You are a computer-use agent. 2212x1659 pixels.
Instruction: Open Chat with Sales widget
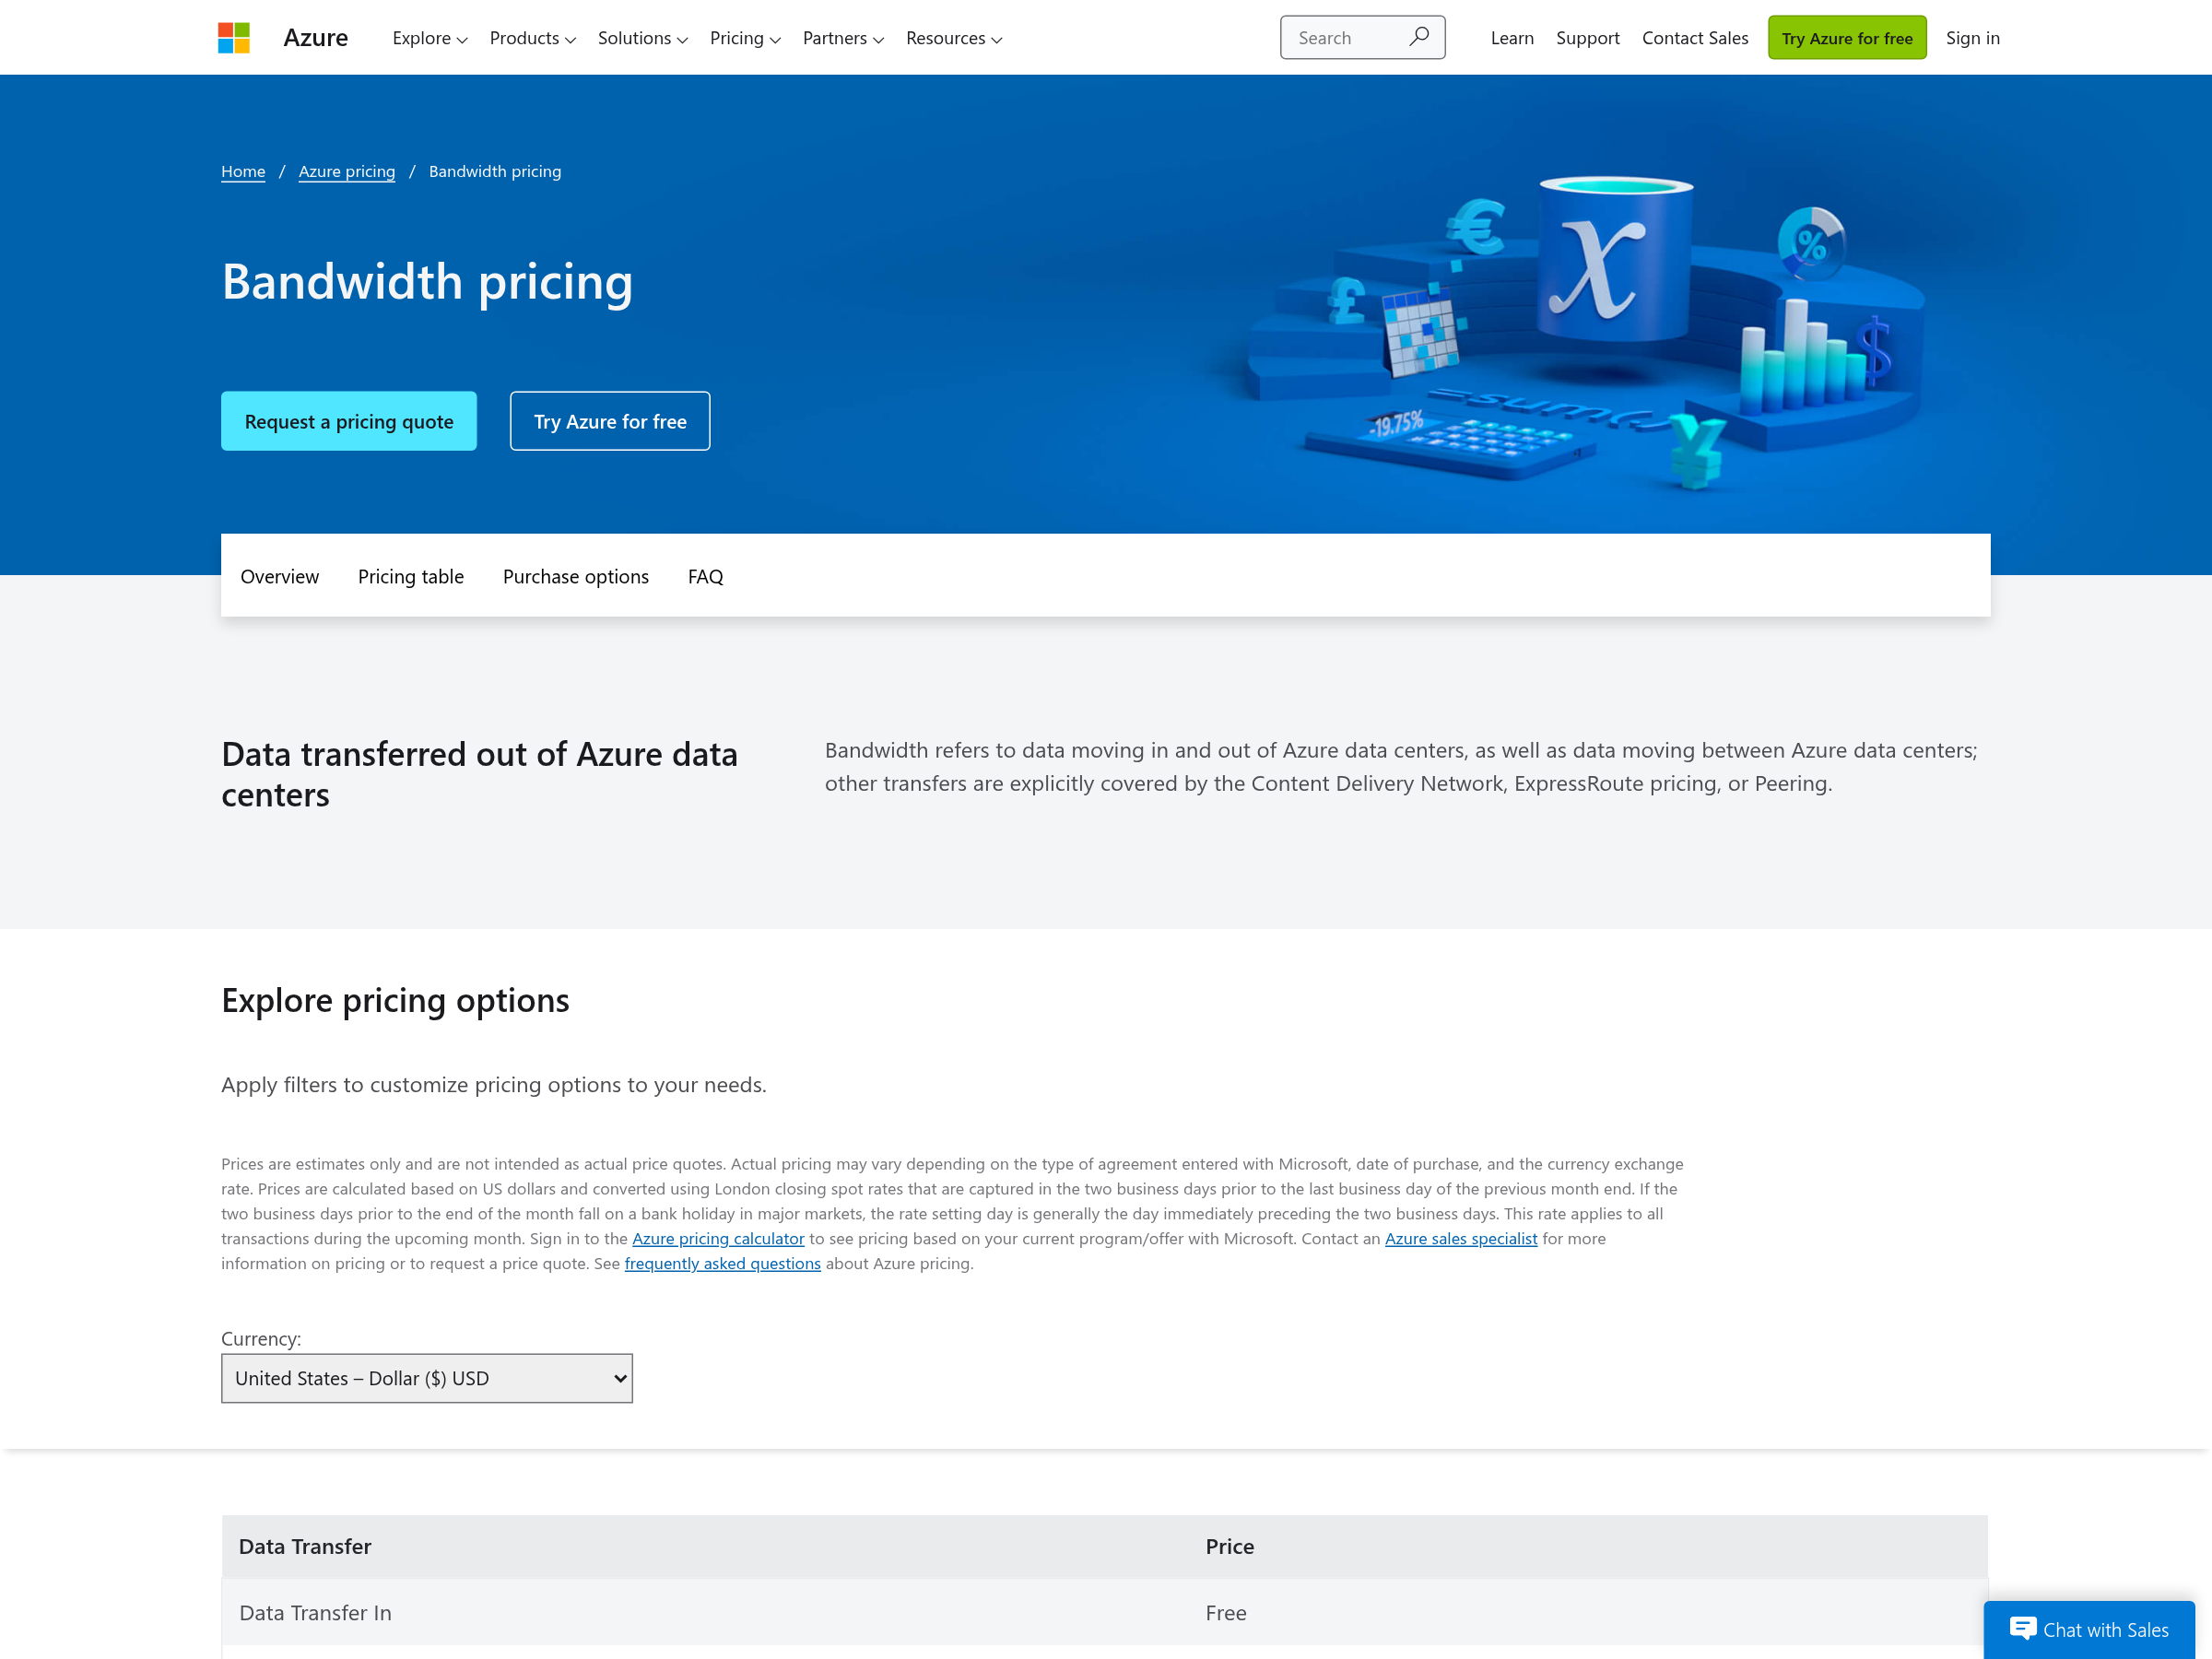pyautogui.click(x=2089, y=1629)
